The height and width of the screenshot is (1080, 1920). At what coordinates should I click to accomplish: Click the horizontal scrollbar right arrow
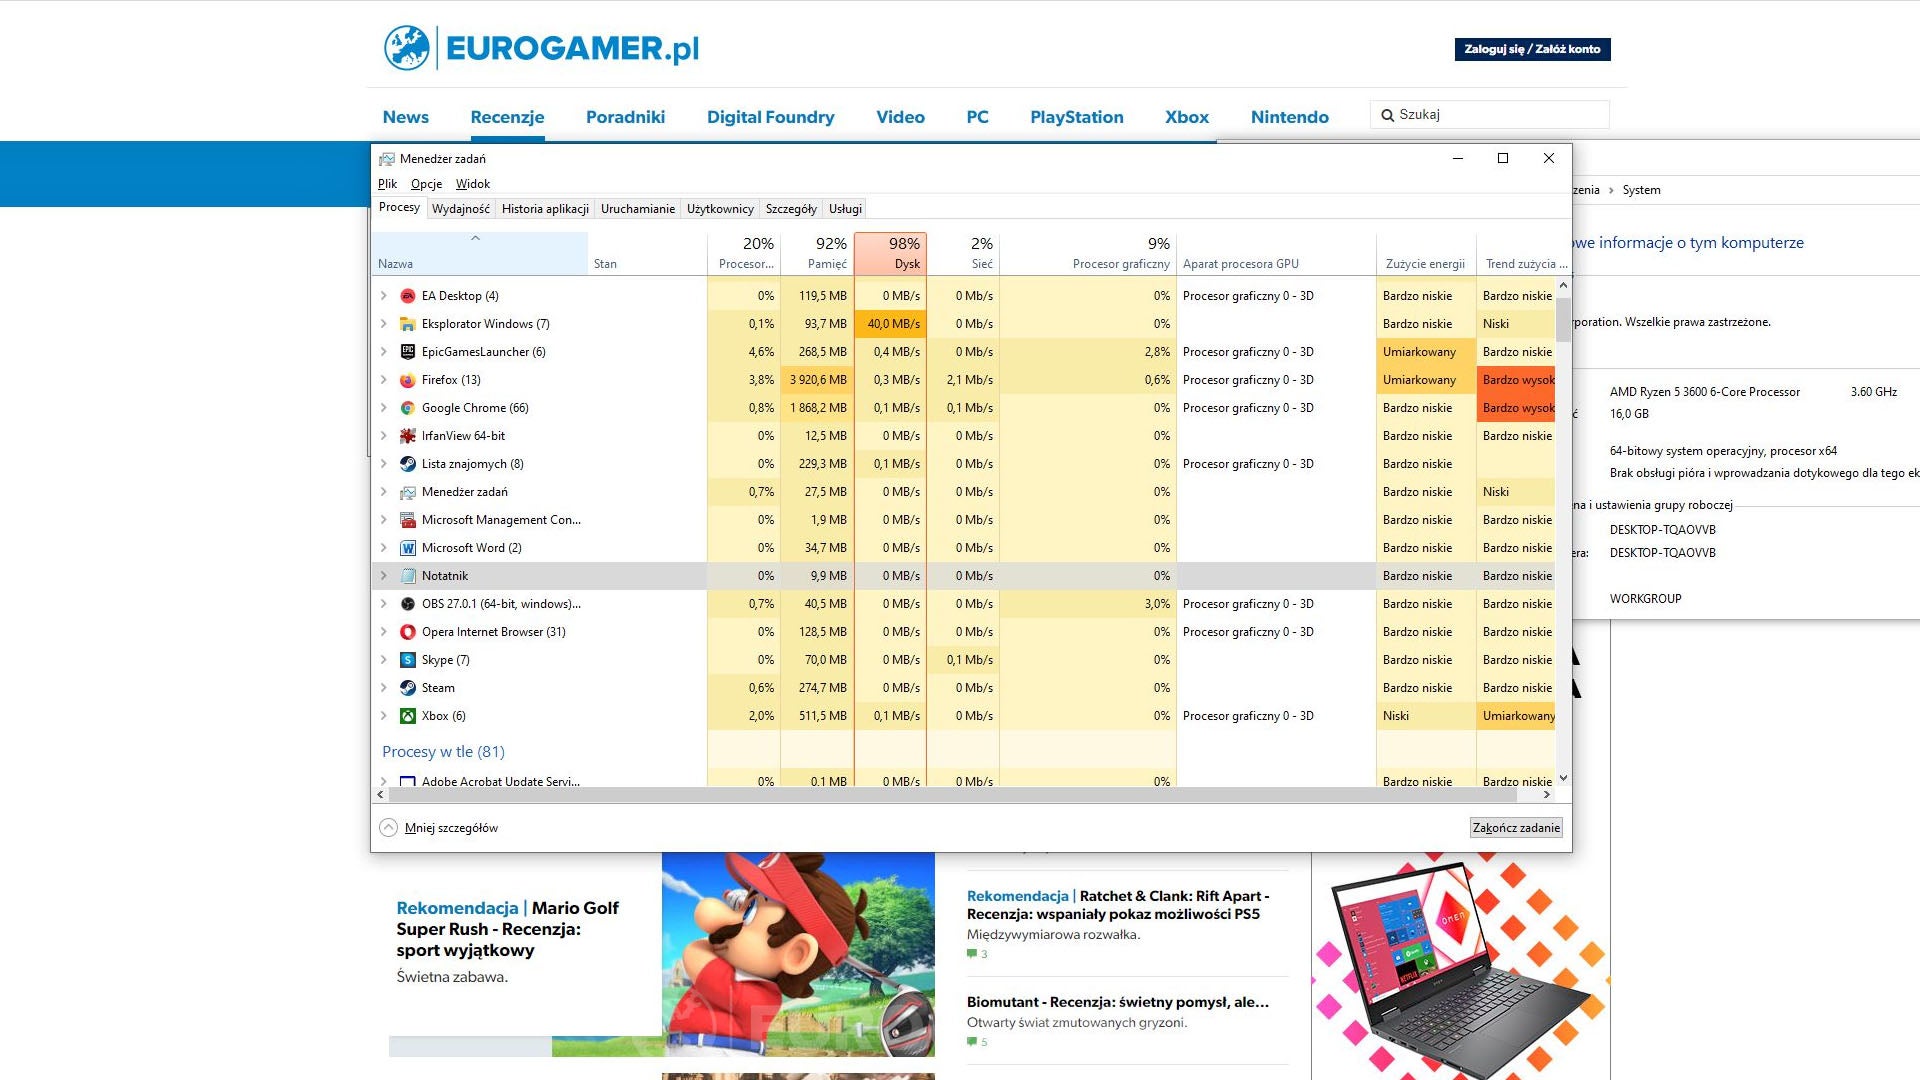[1547, 795]
